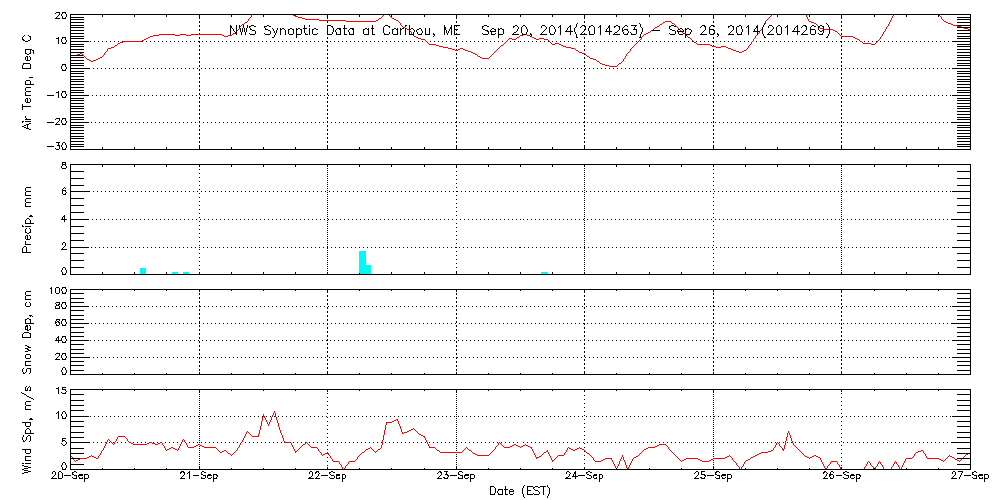Select the 26-Sep date tick label

point(842,477)
